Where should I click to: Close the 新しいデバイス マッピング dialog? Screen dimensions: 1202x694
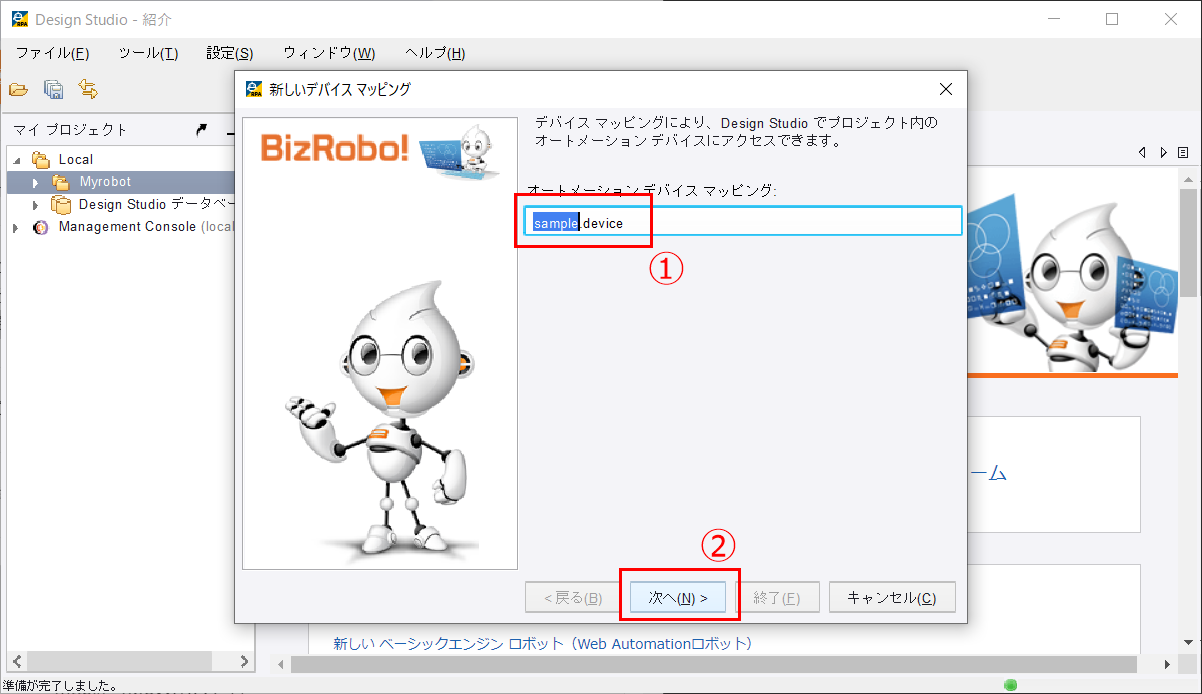(946, 89)
